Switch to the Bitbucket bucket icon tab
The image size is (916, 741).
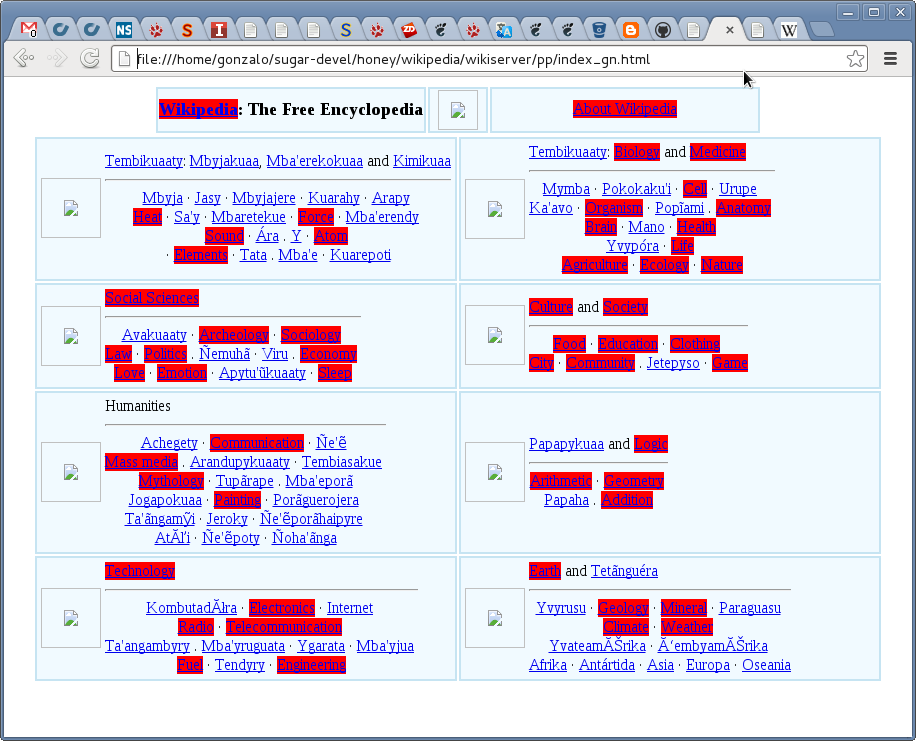pyautogui.click(x=599, y=30)
